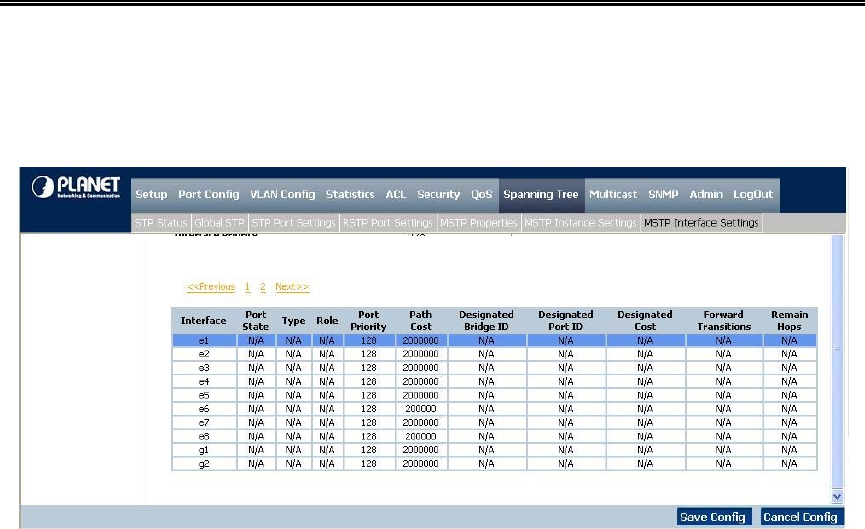This screenshot has width=865, height=529.
Task: Go to page 2 link
Action: pyautogui.click(x=263, y=287)
